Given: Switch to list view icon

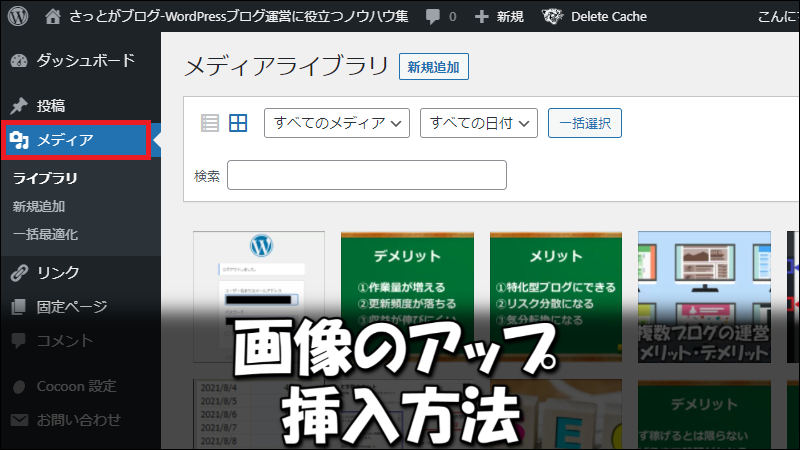Looking at the screenshot, I should point(210,123).
